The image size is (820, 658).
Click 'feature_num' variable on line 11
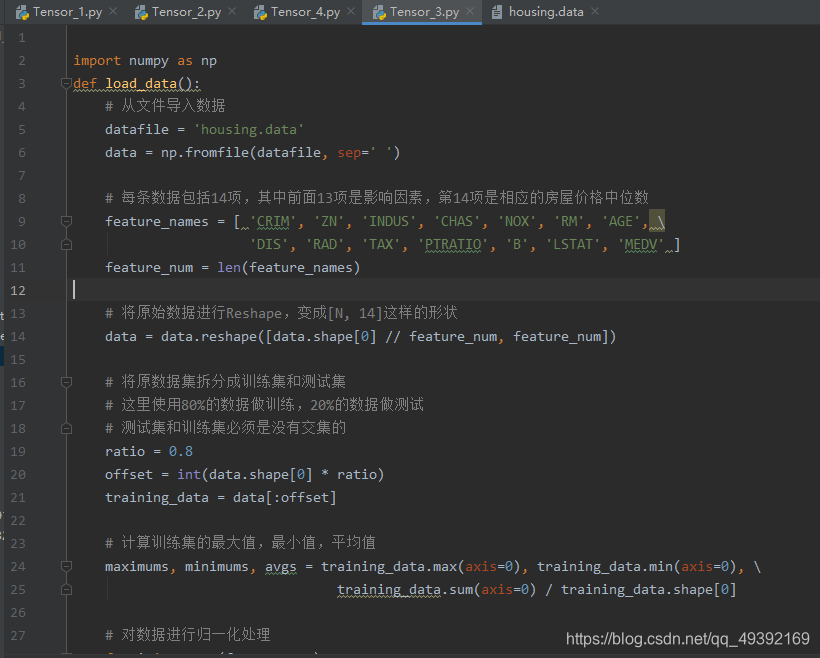pos(149,267)
